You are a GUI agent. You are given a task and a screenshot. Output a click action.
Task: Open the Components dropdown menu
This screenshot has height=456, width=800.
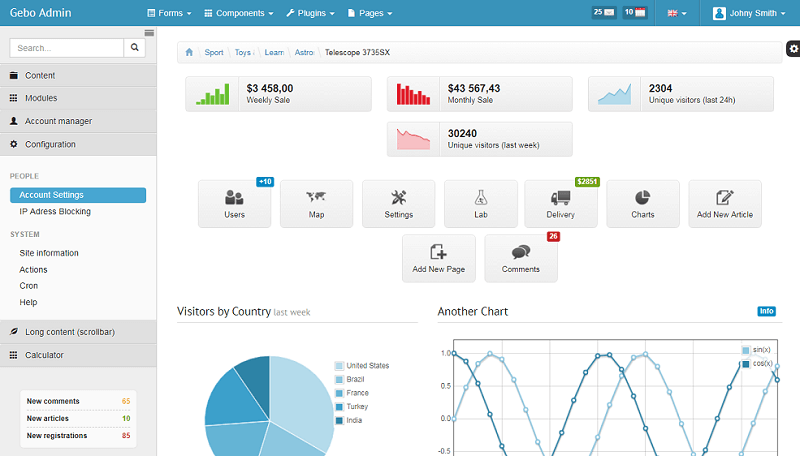(239, 13)
